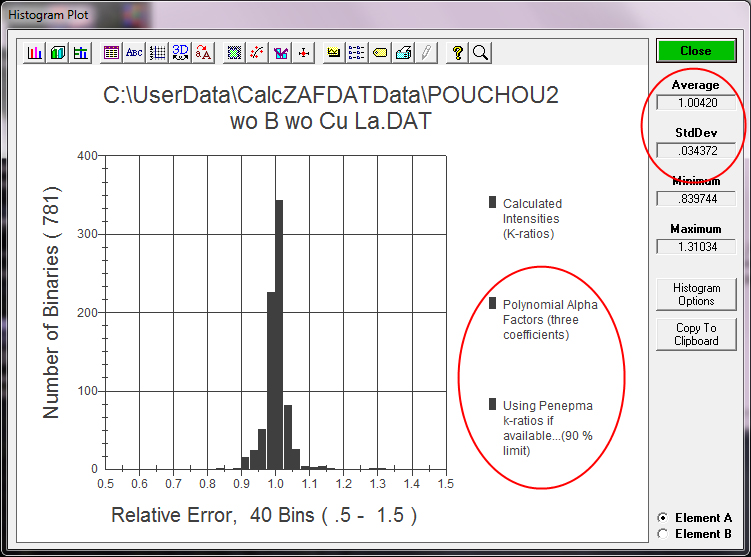The width and height of the screenshot is (751, 557).
Task: Click the yellow question mark help icon
Action: (x=457, y=53)
